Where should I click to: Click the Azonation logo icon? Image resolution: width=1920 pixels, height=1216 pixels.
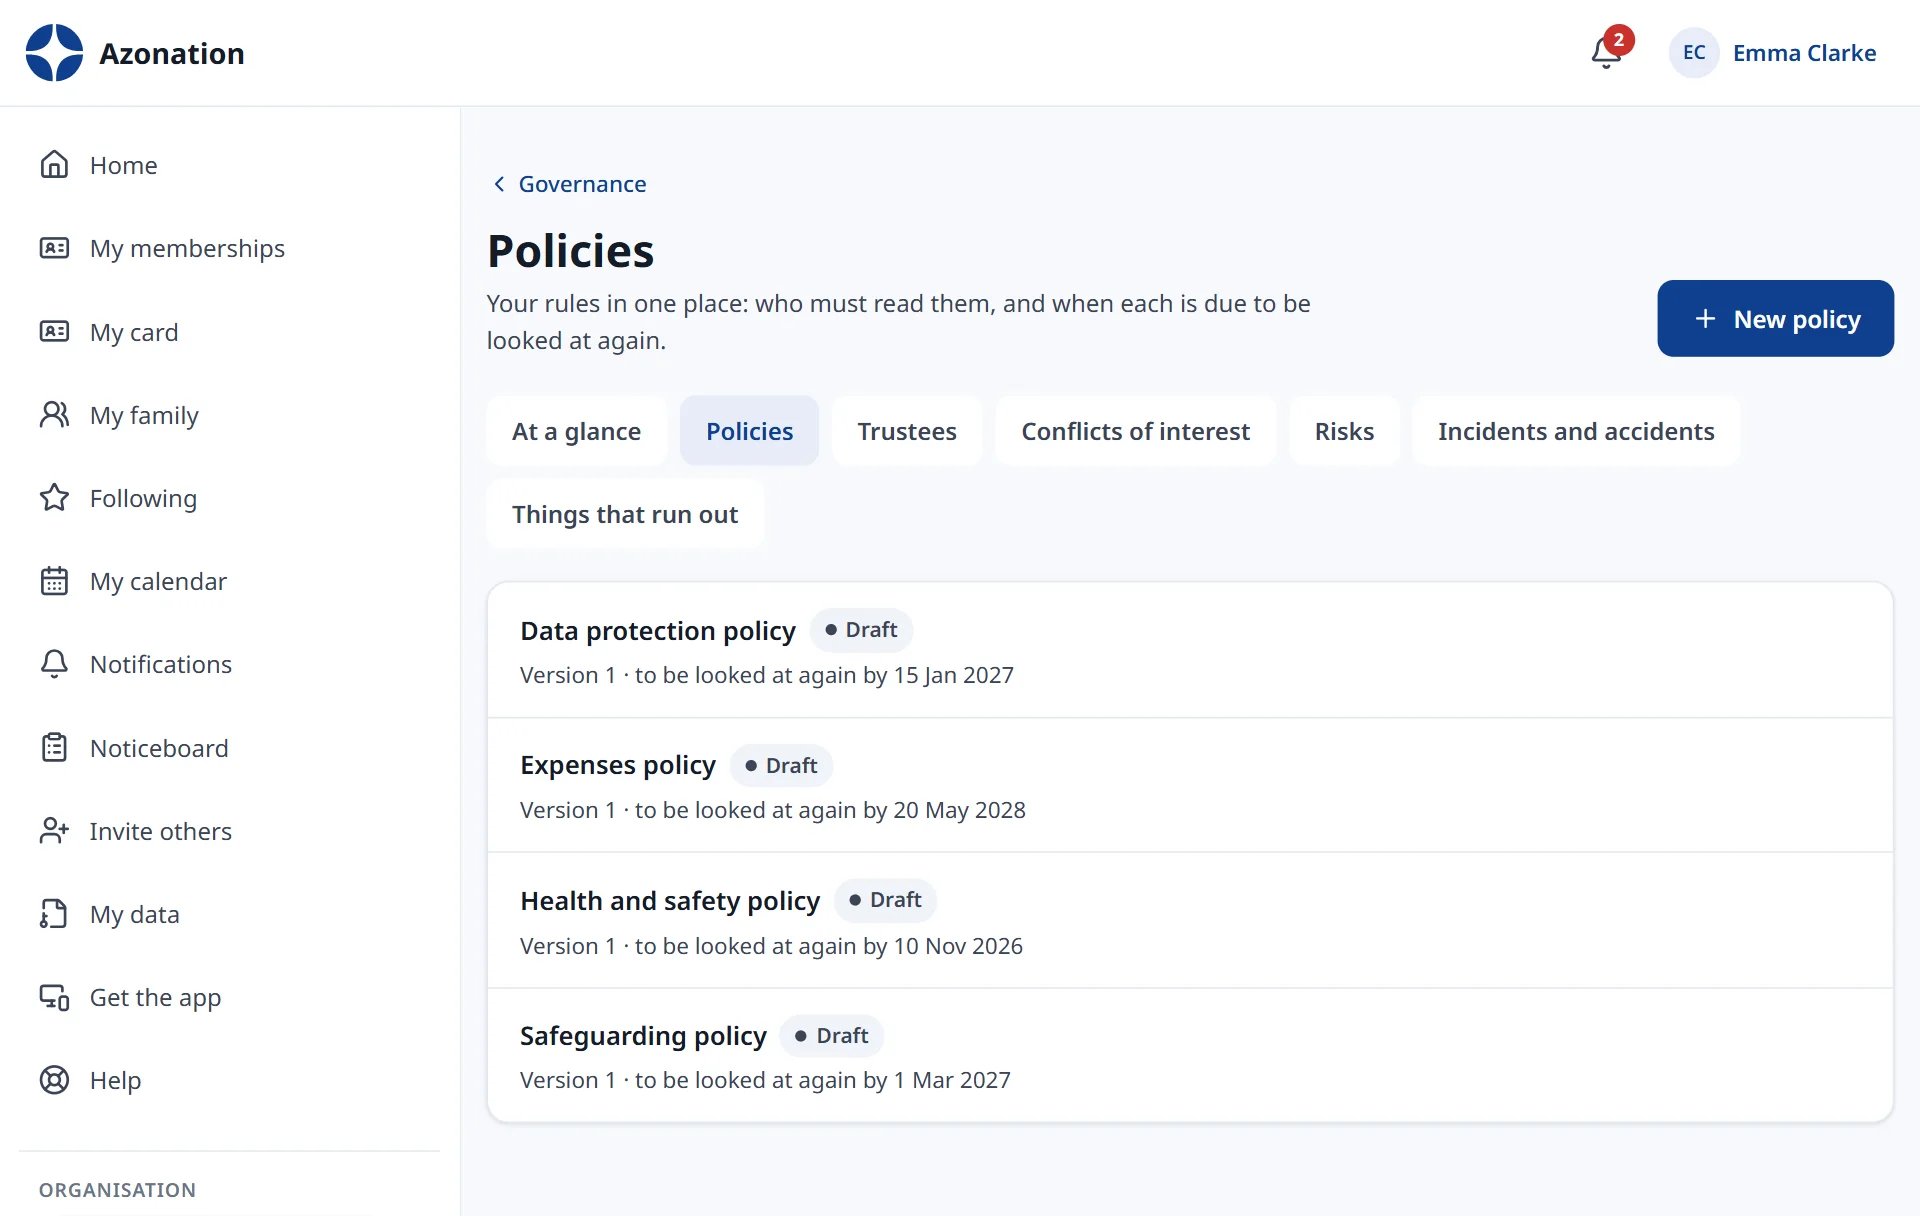tap(54, 53)
